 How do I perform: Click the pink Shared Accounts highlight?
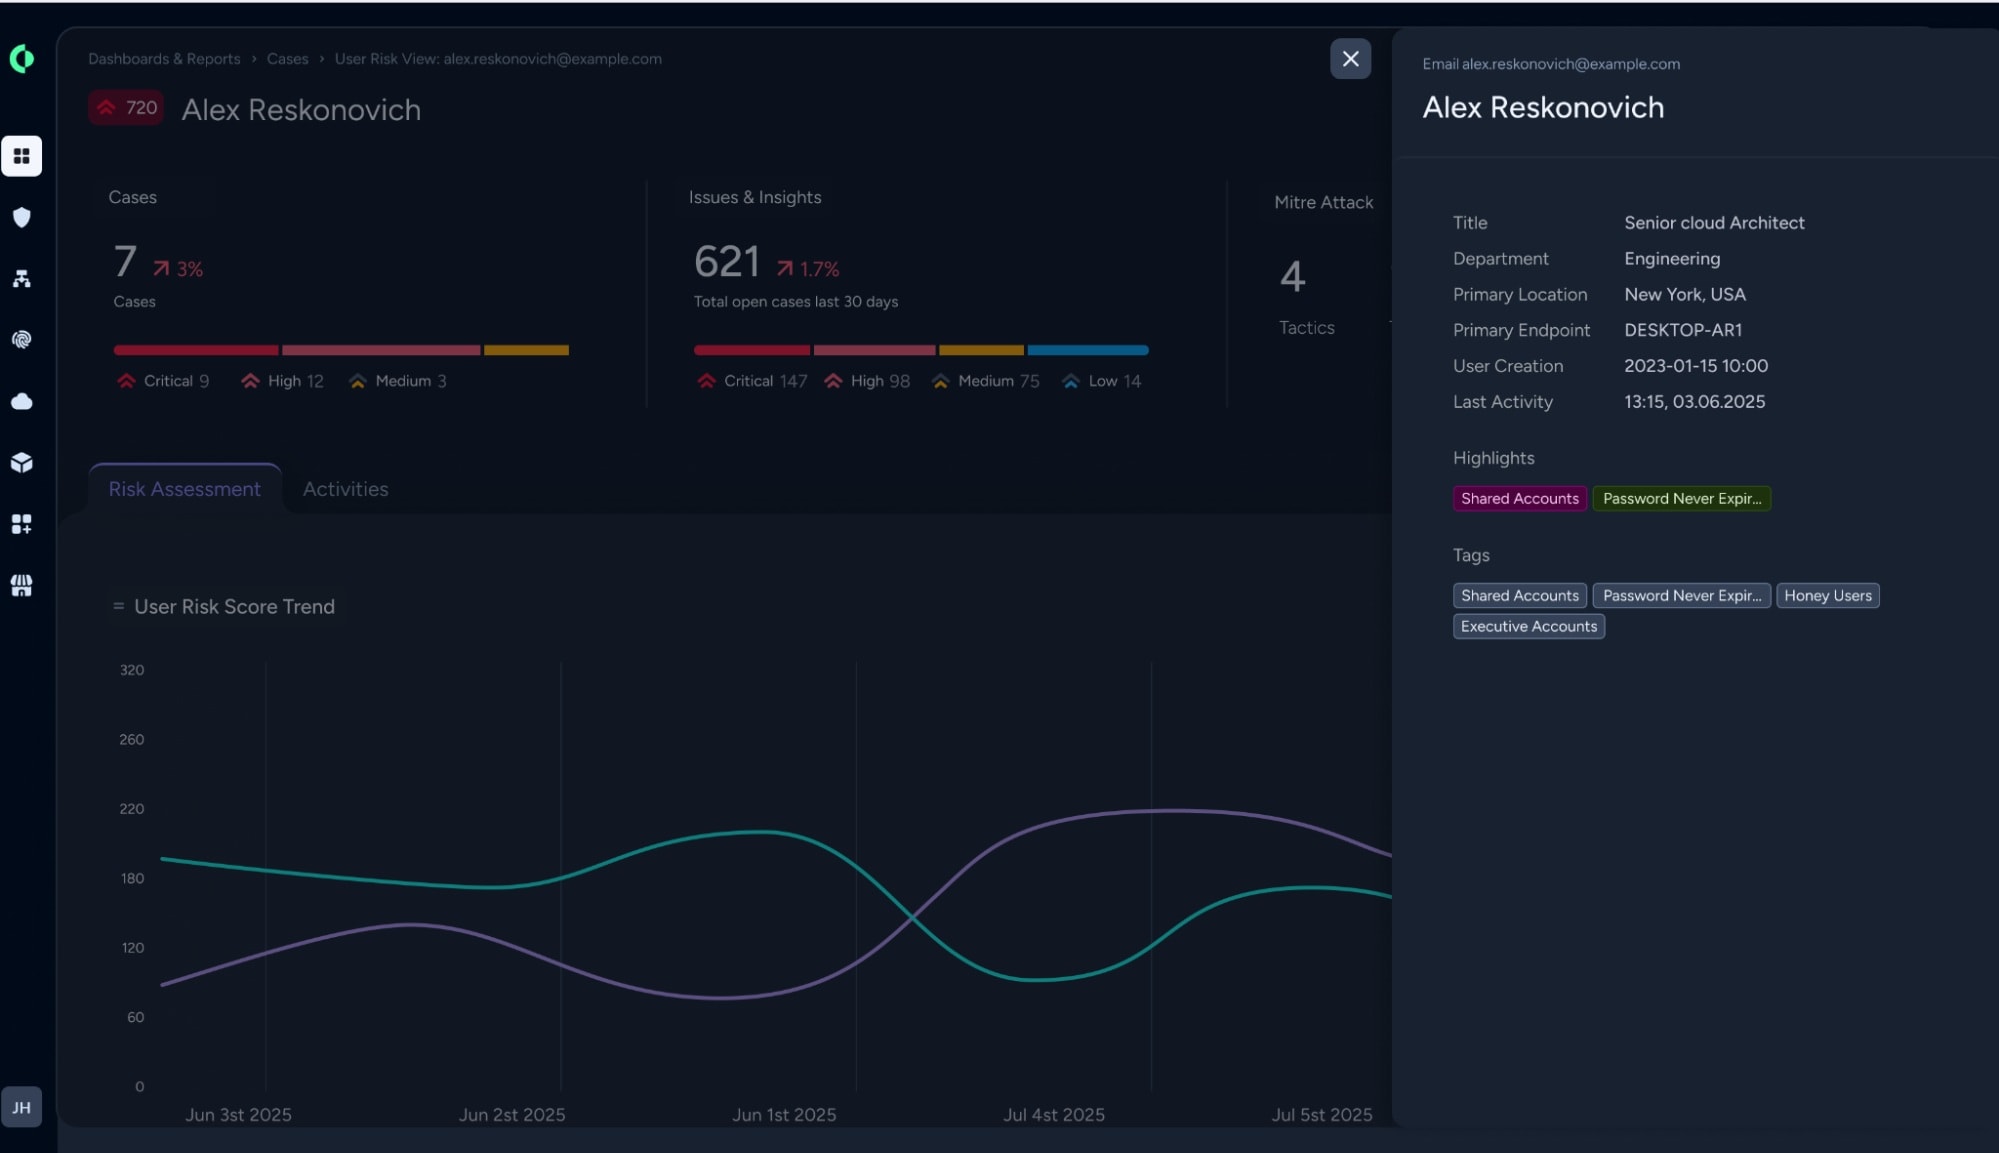[1520, 499]
